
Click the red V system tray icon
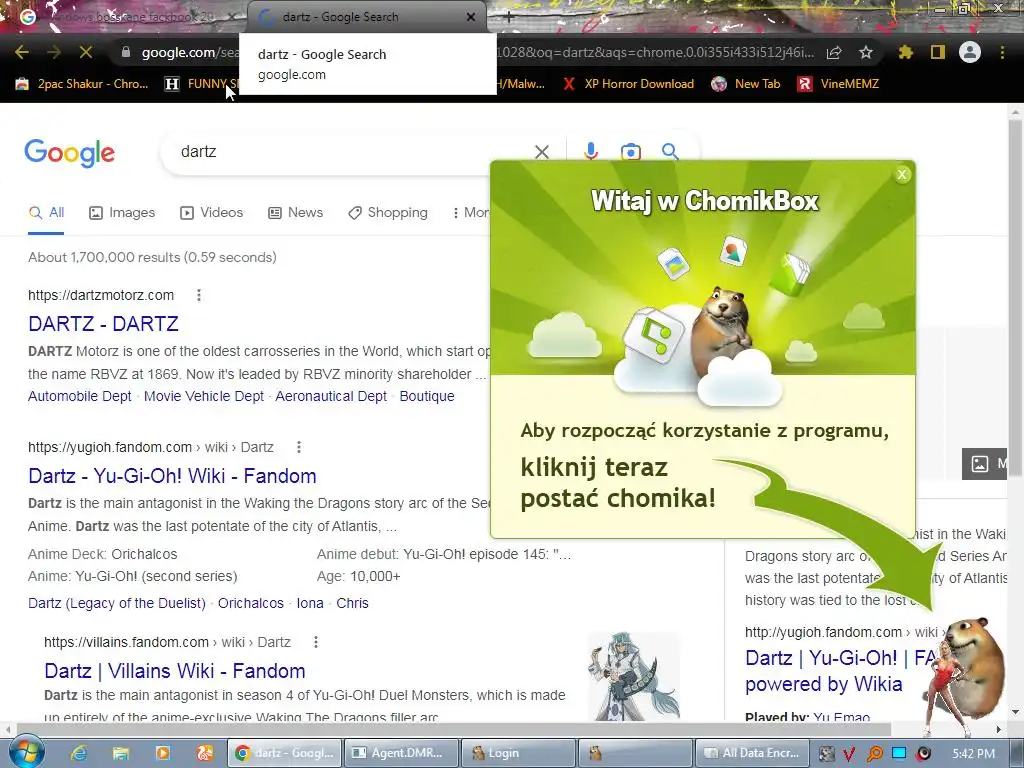point(849,754)
